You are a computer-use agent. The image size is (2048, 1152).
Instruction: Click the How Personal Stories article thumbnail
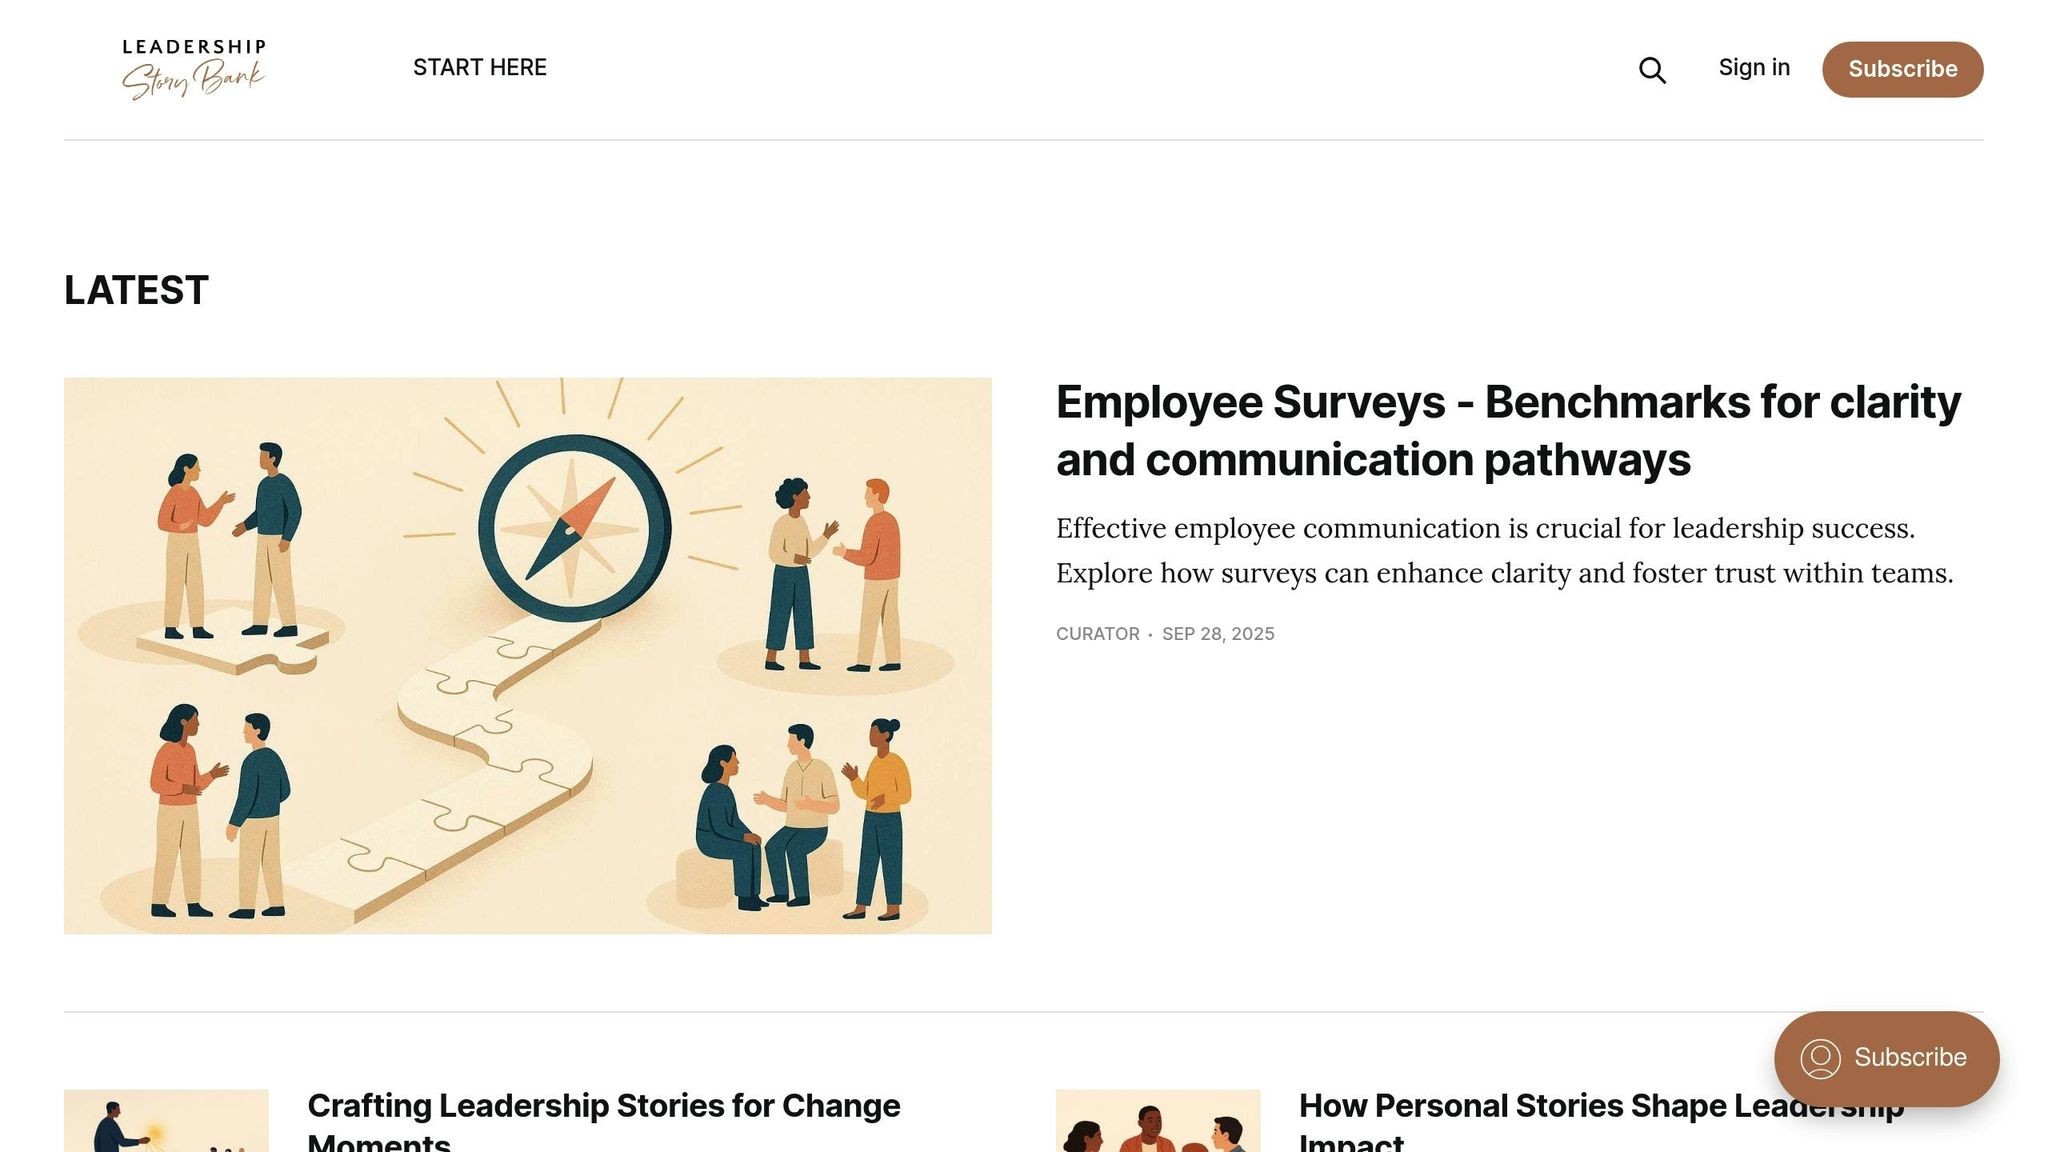tap(1158, 1121)
